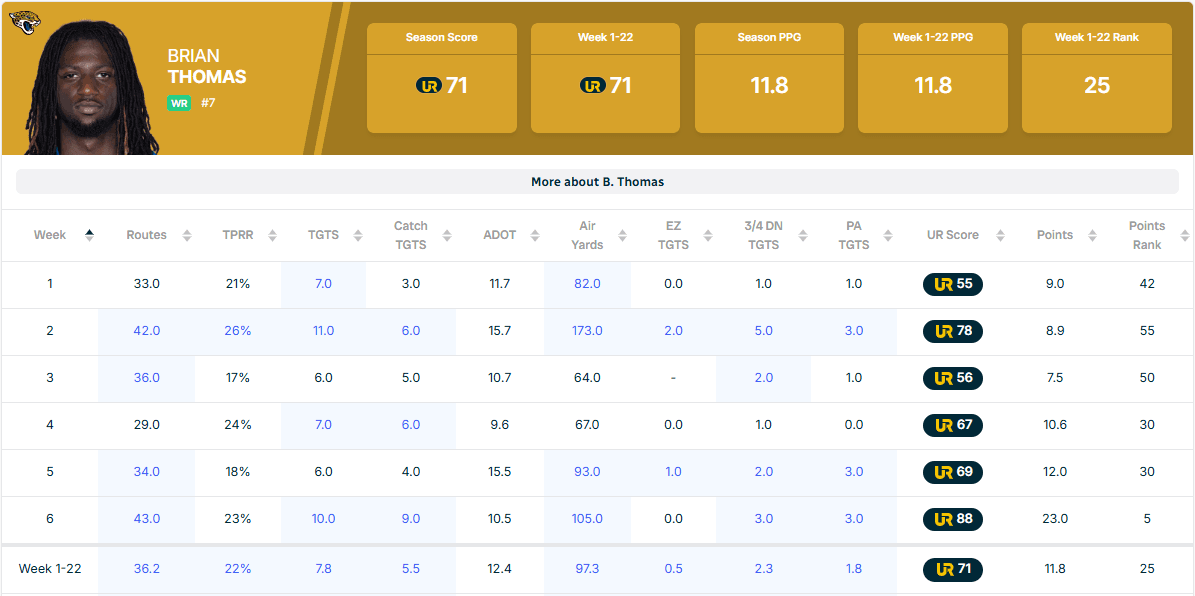The image size is (1195, 596).
Task: Sort using Air Yards column arrows
Action: tap(622, 236)
